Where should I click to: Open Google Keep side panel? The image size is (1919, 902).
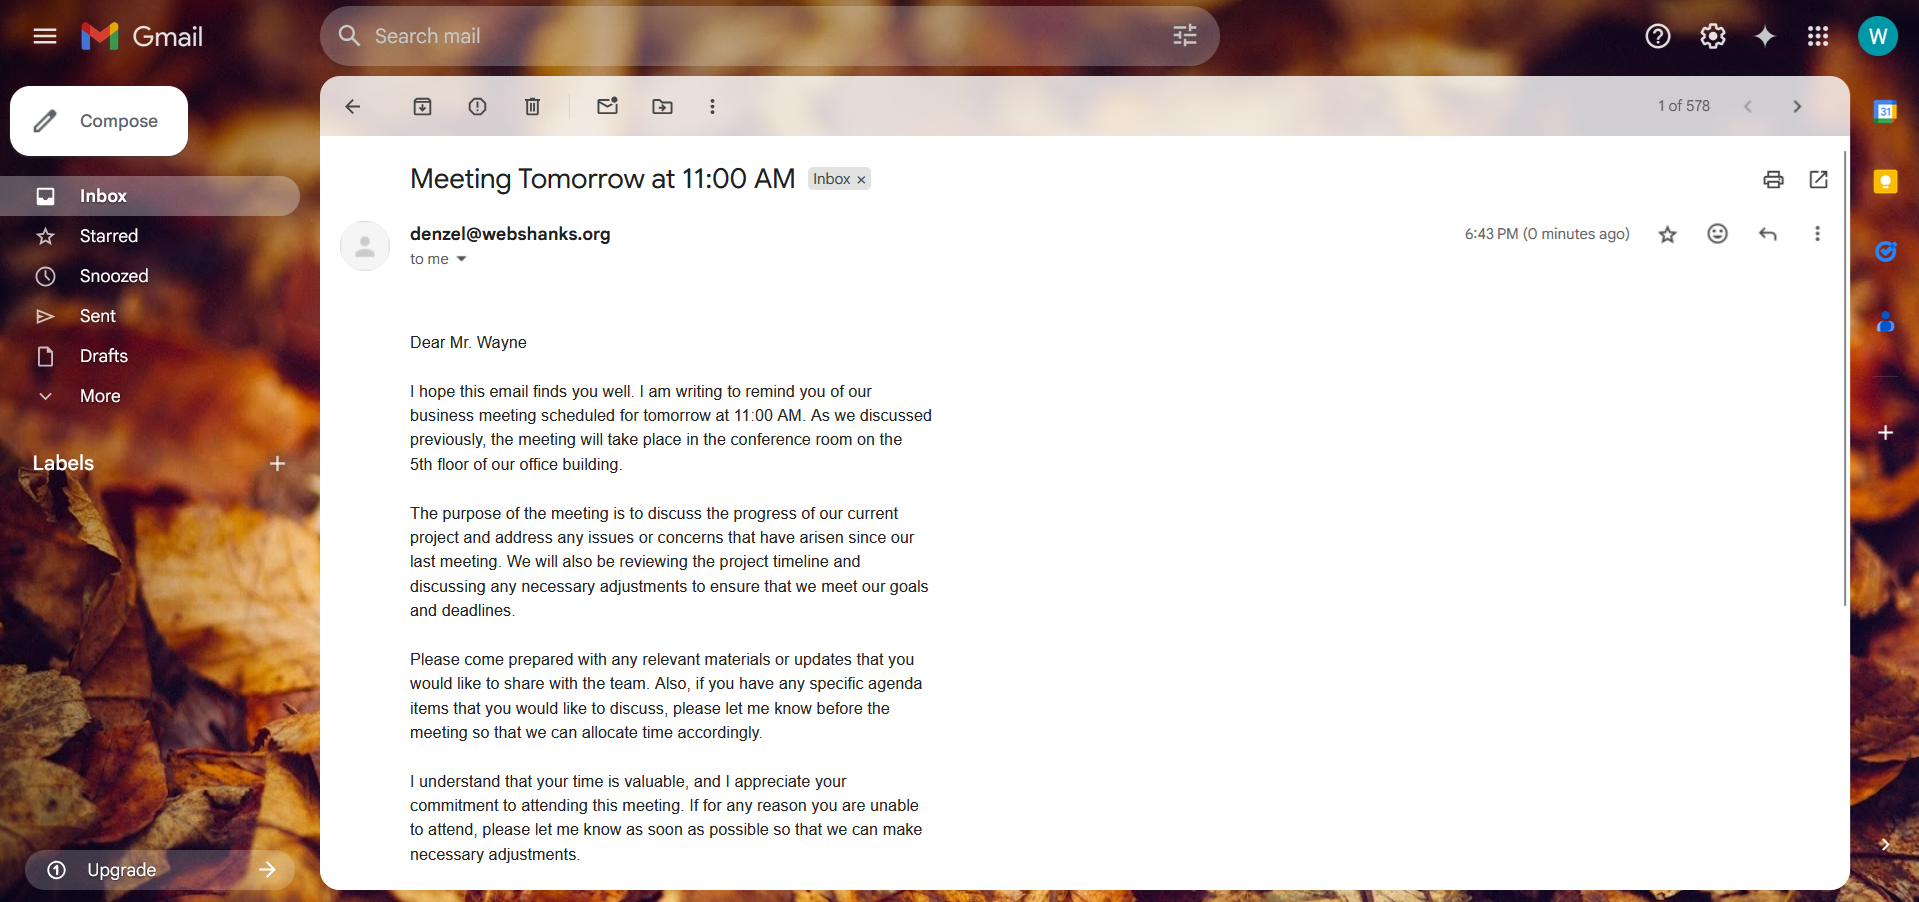1885,181
